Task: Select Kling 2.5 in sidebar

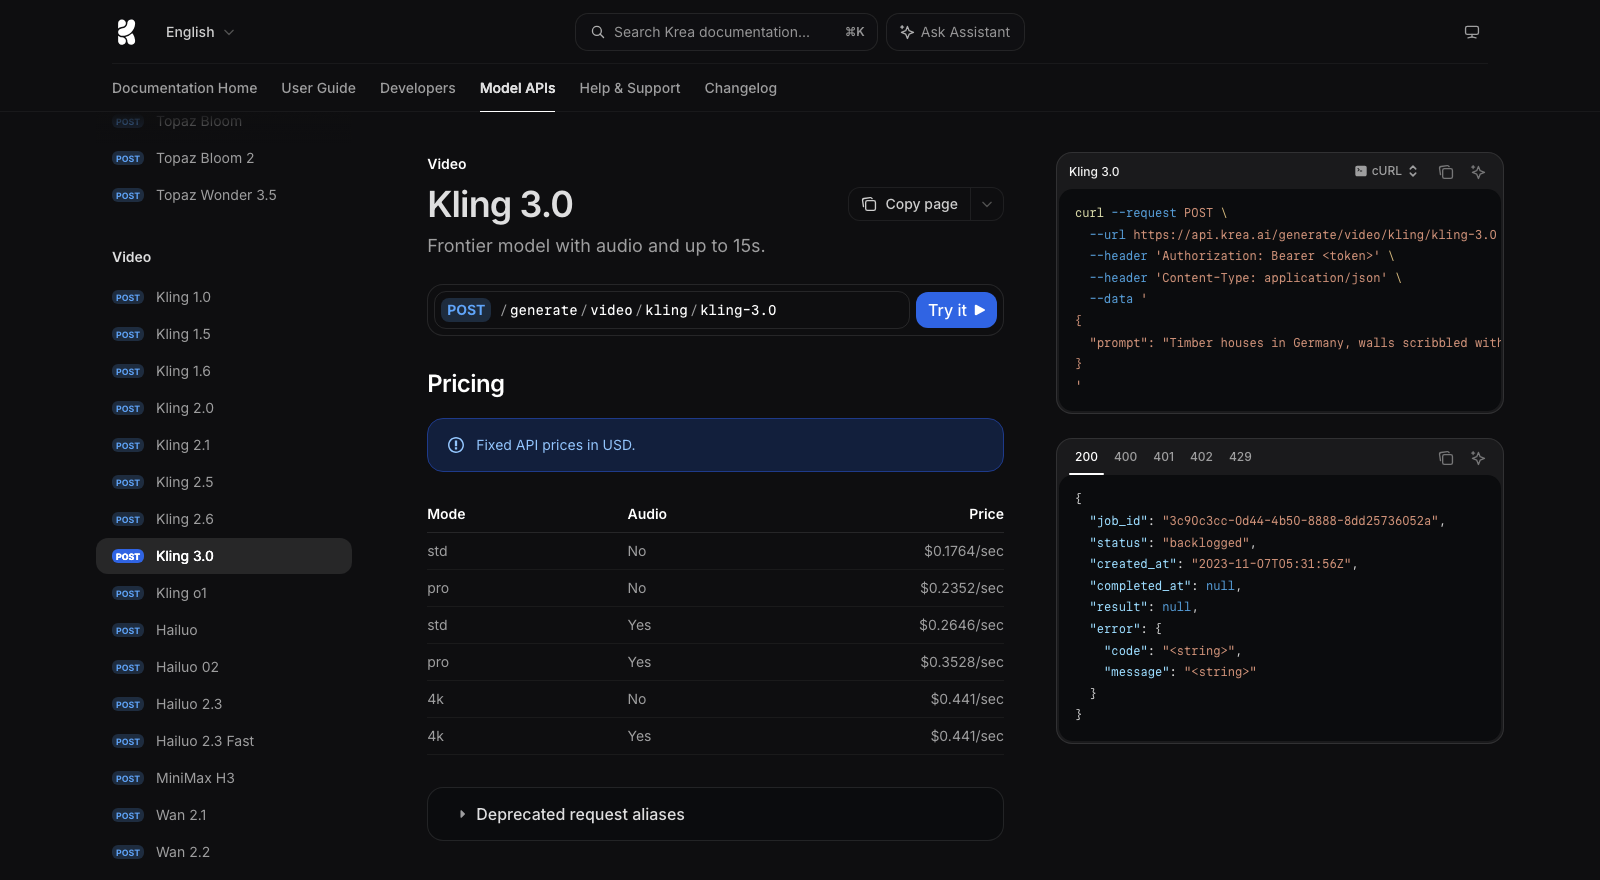Action: point(224,482)
